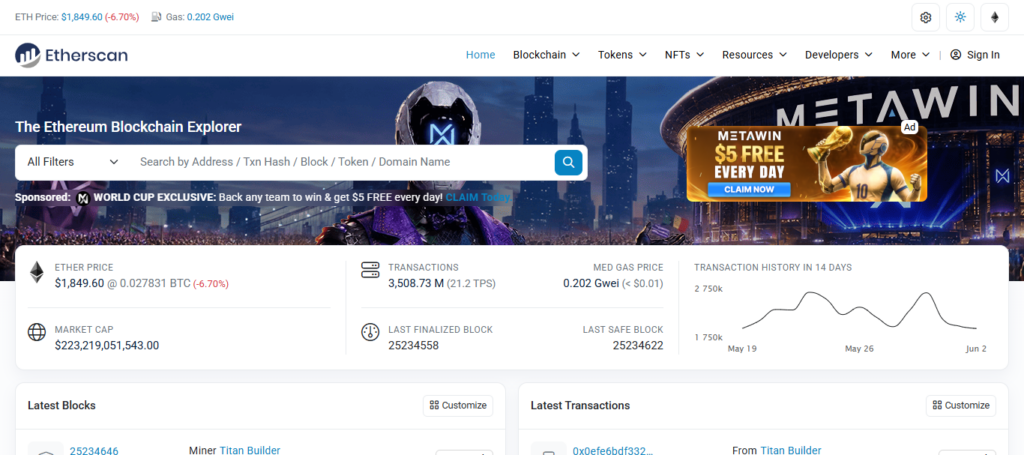The image size is (1024, 455).
Task: Click Med Gas Price 0.202 Gwei value
Action: 590,283
